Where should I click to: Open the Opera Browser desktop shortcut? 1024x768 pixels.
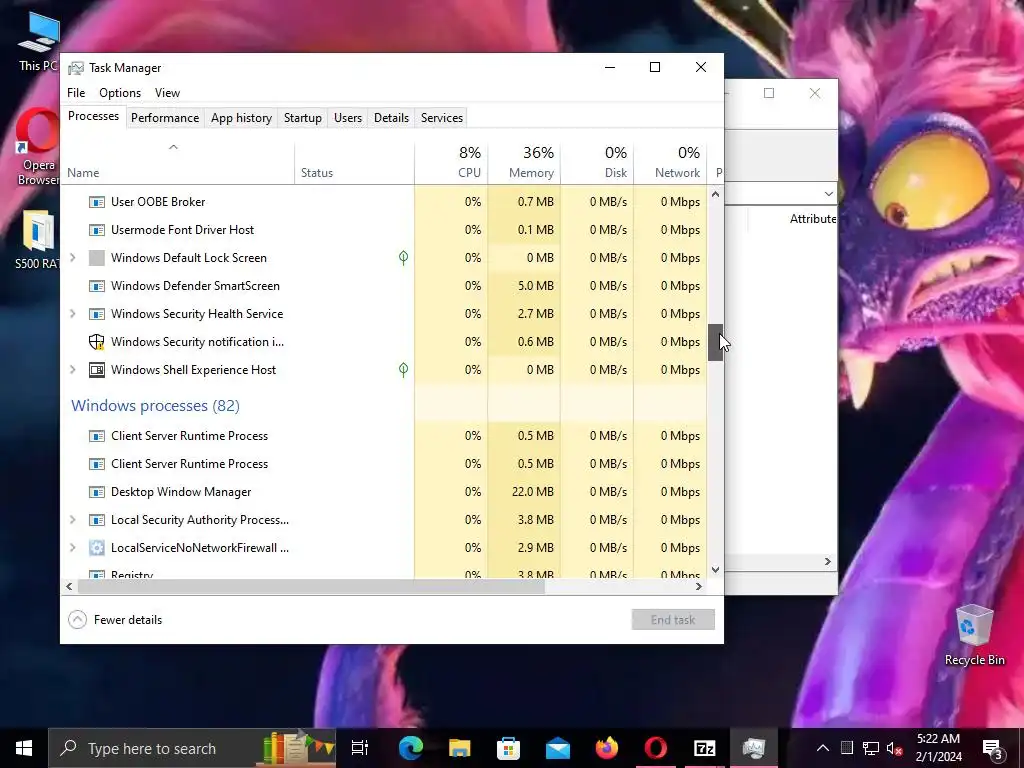pos(38,147)
